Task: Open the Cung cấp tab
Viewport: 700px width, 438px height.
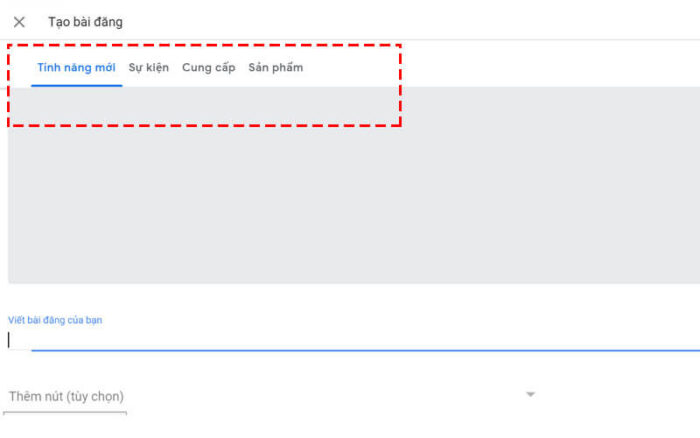Action: (x=208, y=67)
